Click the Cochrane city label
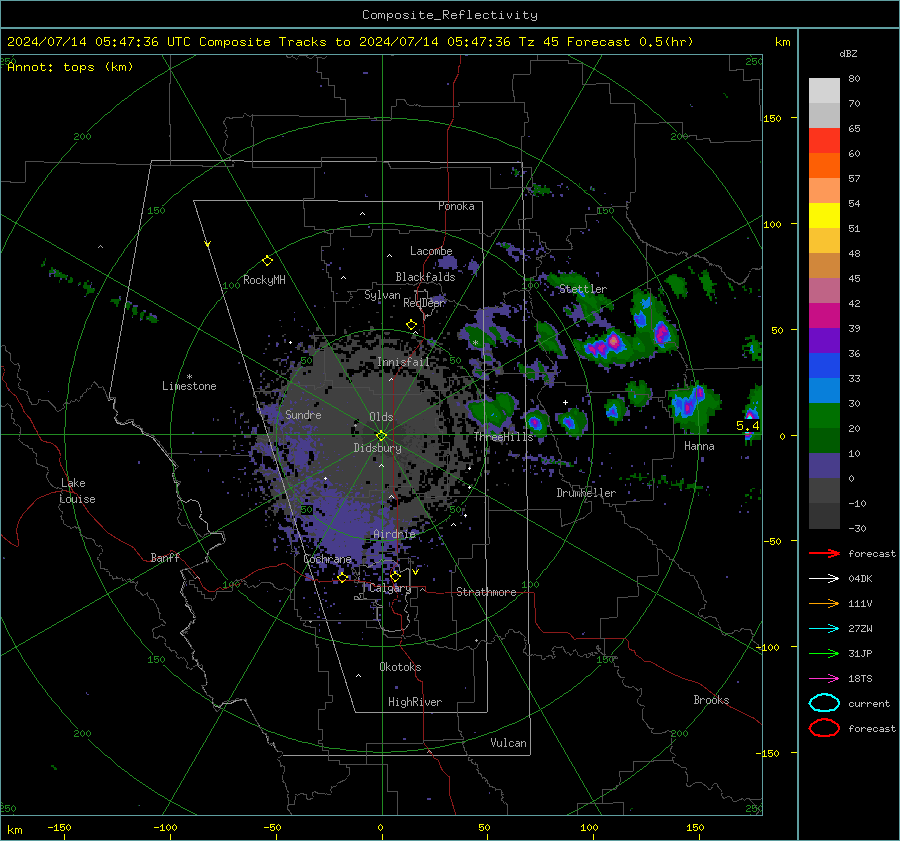 (327, 559)
